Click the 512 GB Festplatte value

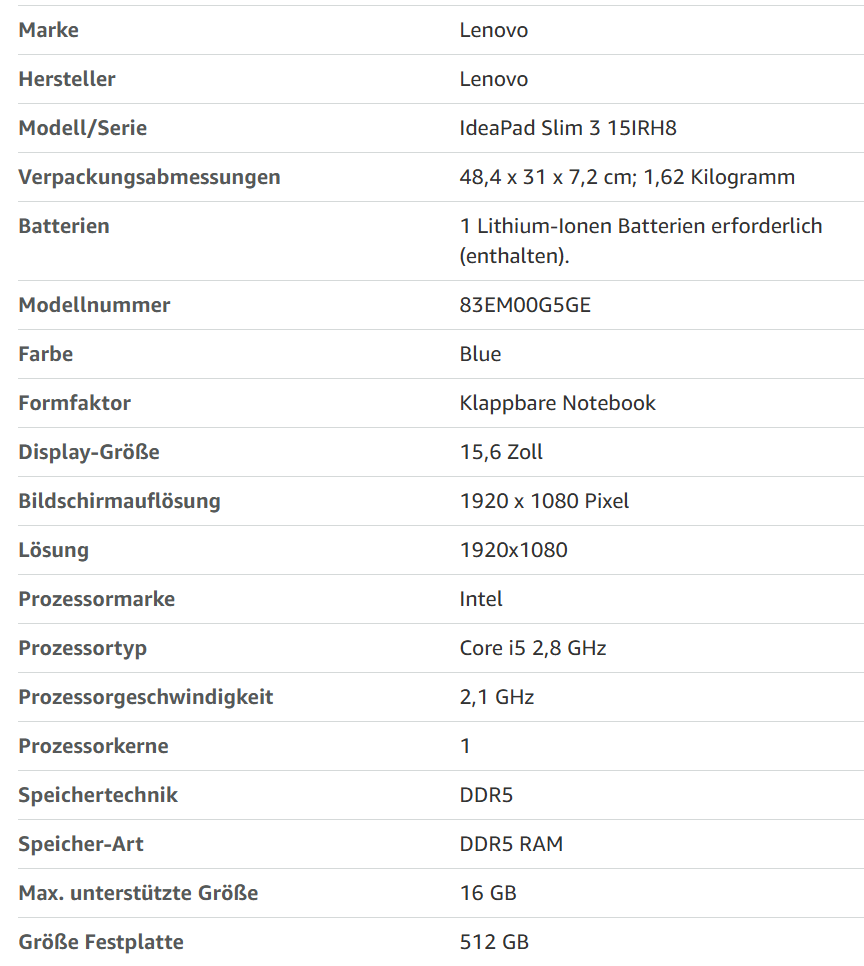pyautogui.click(x=494, y=942)
